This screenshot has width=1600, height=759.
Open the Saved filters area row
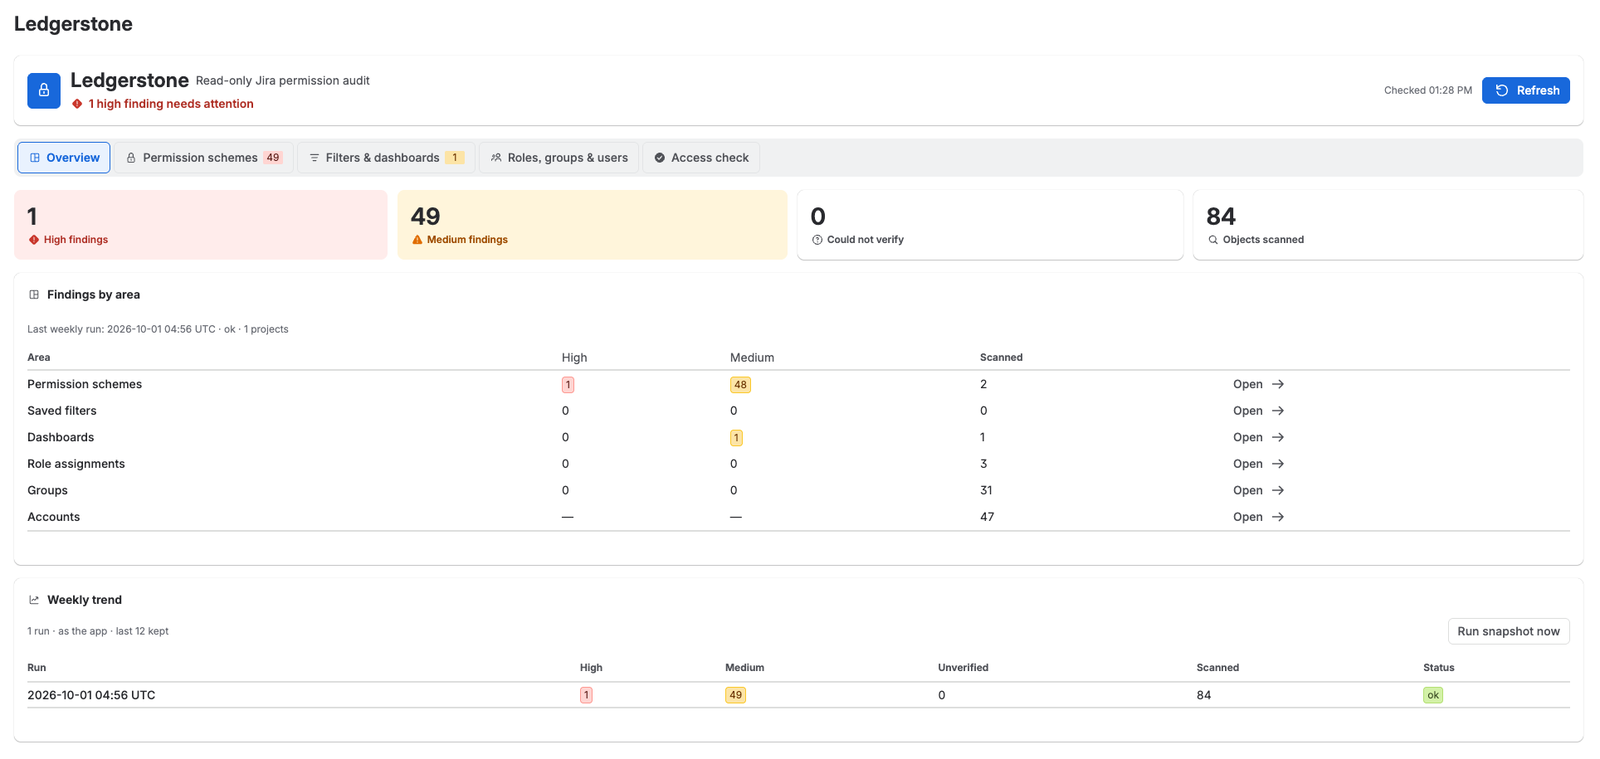click(1258, 411)
